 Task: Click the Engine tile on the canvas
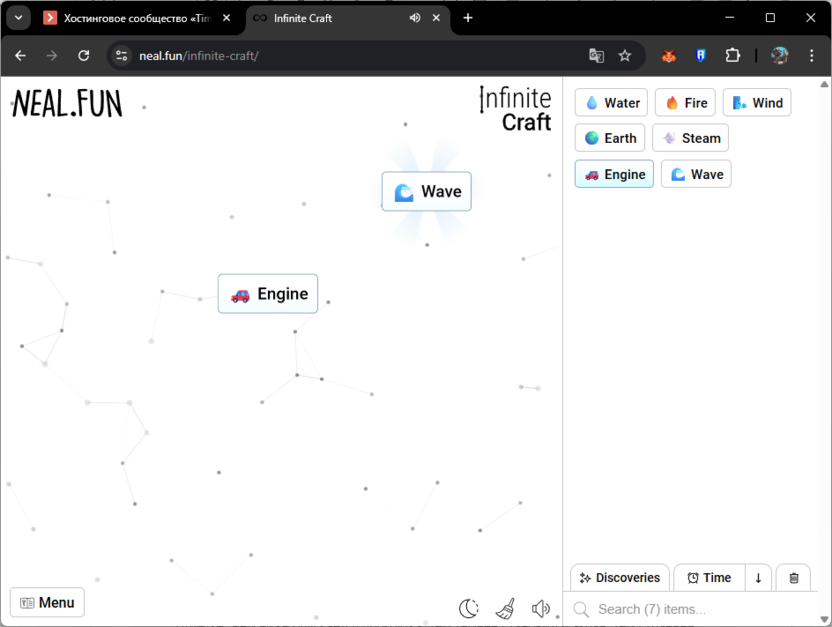268,294
